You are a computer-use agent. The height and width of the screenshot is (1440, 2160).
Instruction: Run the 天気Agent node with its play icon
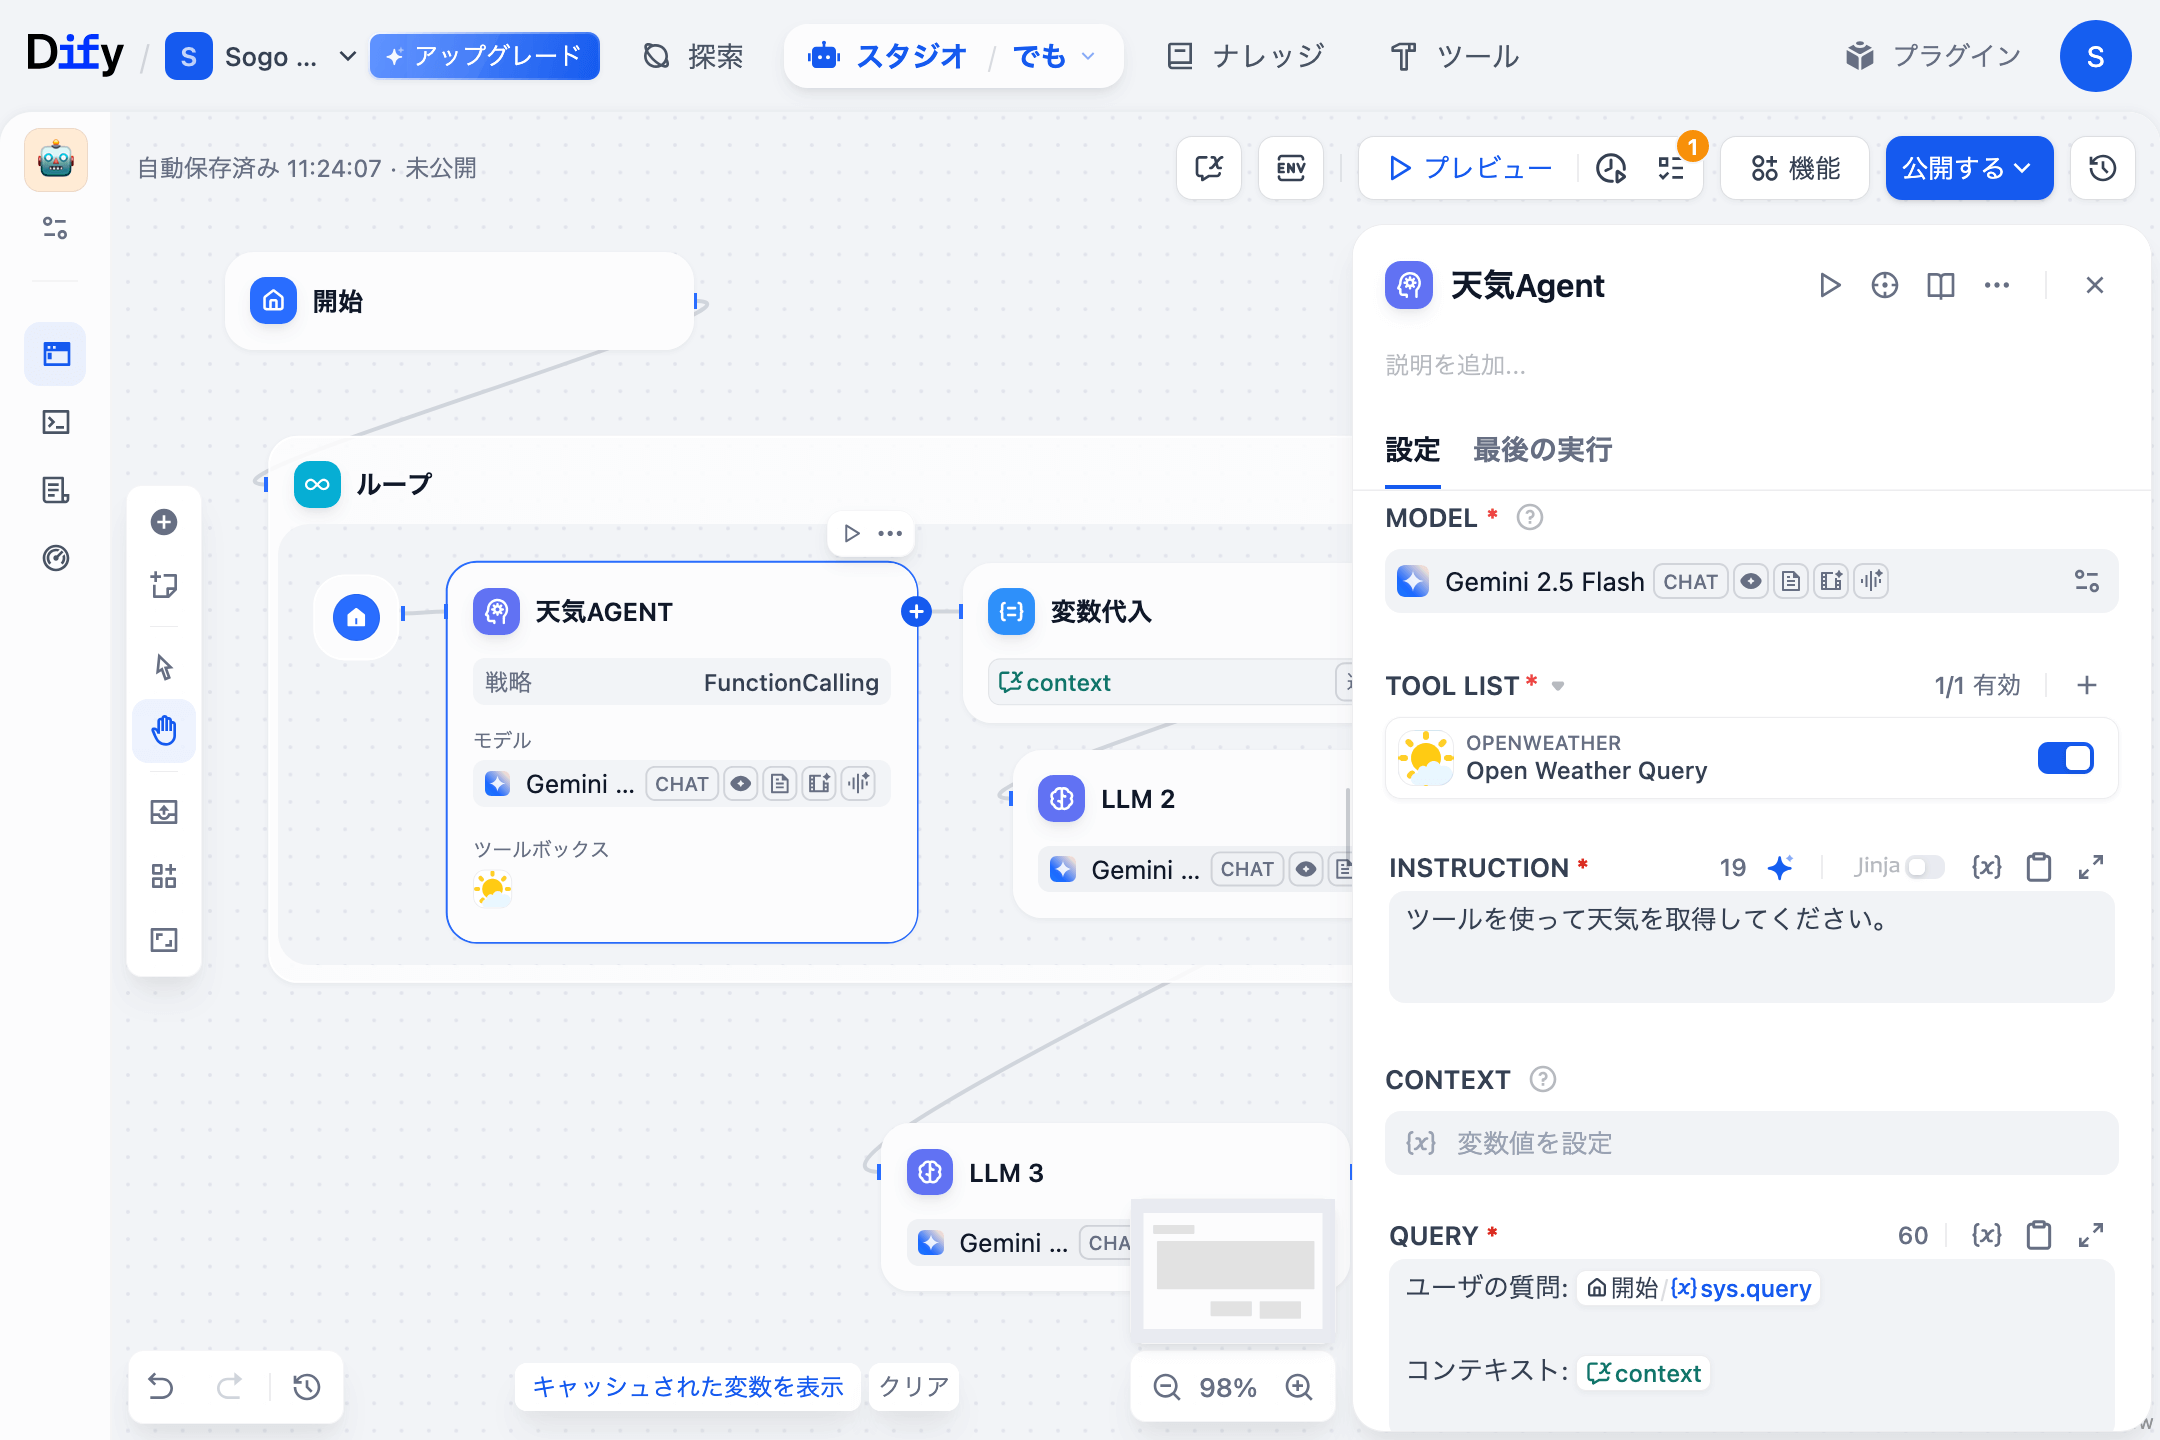click(x=1830, y=286)
